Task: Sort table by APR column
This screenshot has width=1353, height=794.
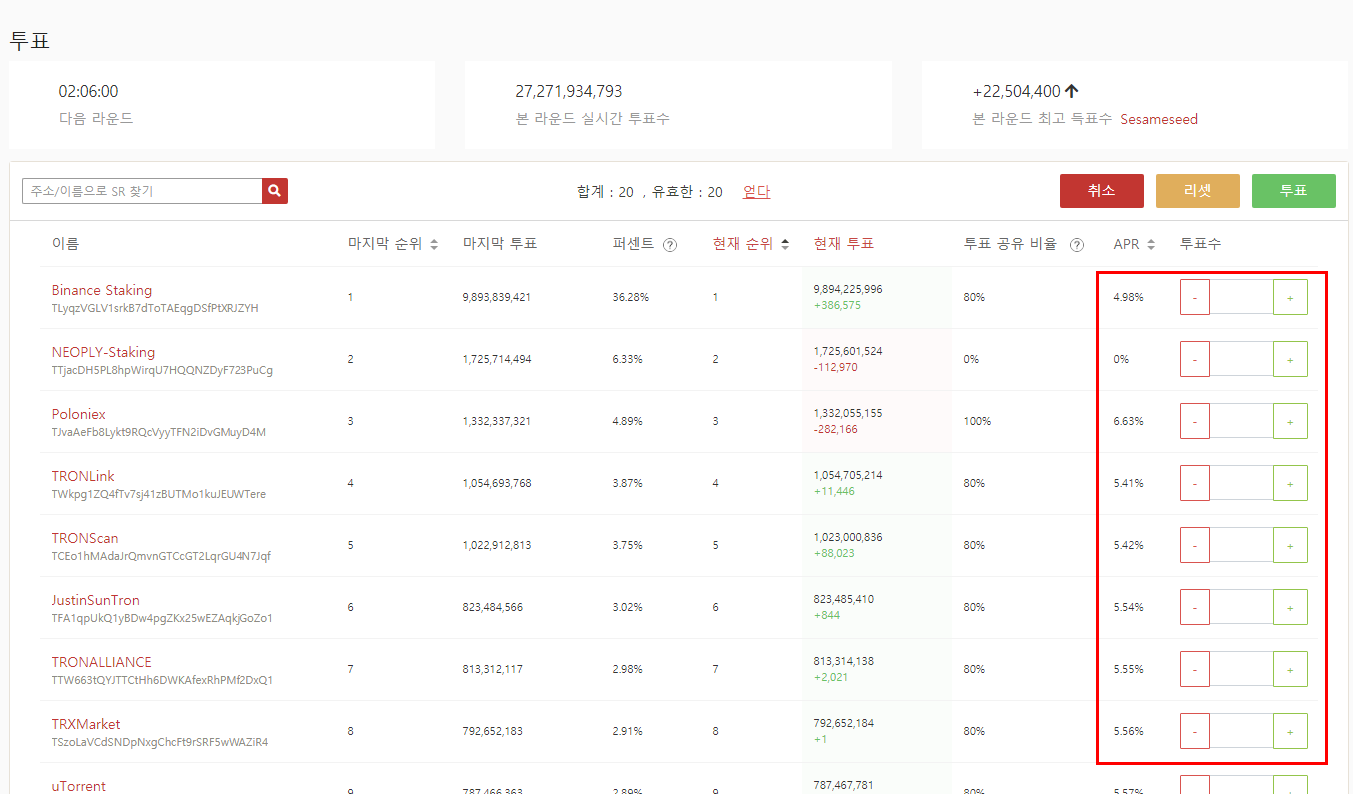Action: 1151,245
